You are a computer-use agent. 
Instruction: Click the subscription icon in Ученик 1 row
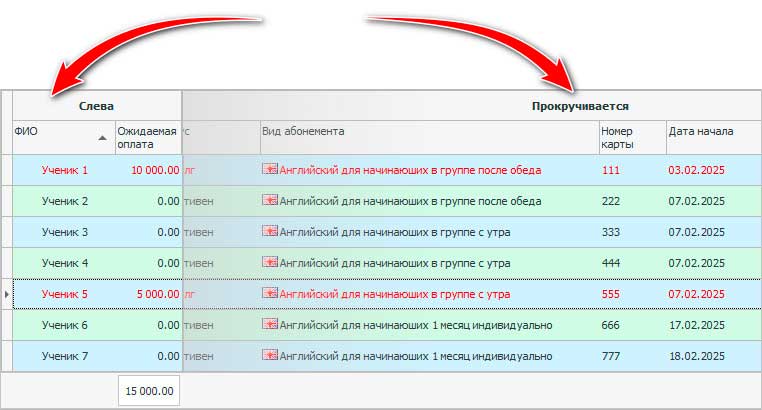tap(269, 170)
